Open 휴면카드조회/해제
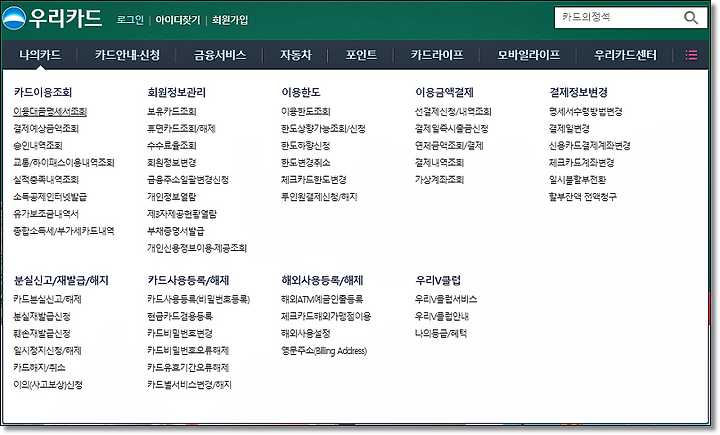 [x=181, y=129]
